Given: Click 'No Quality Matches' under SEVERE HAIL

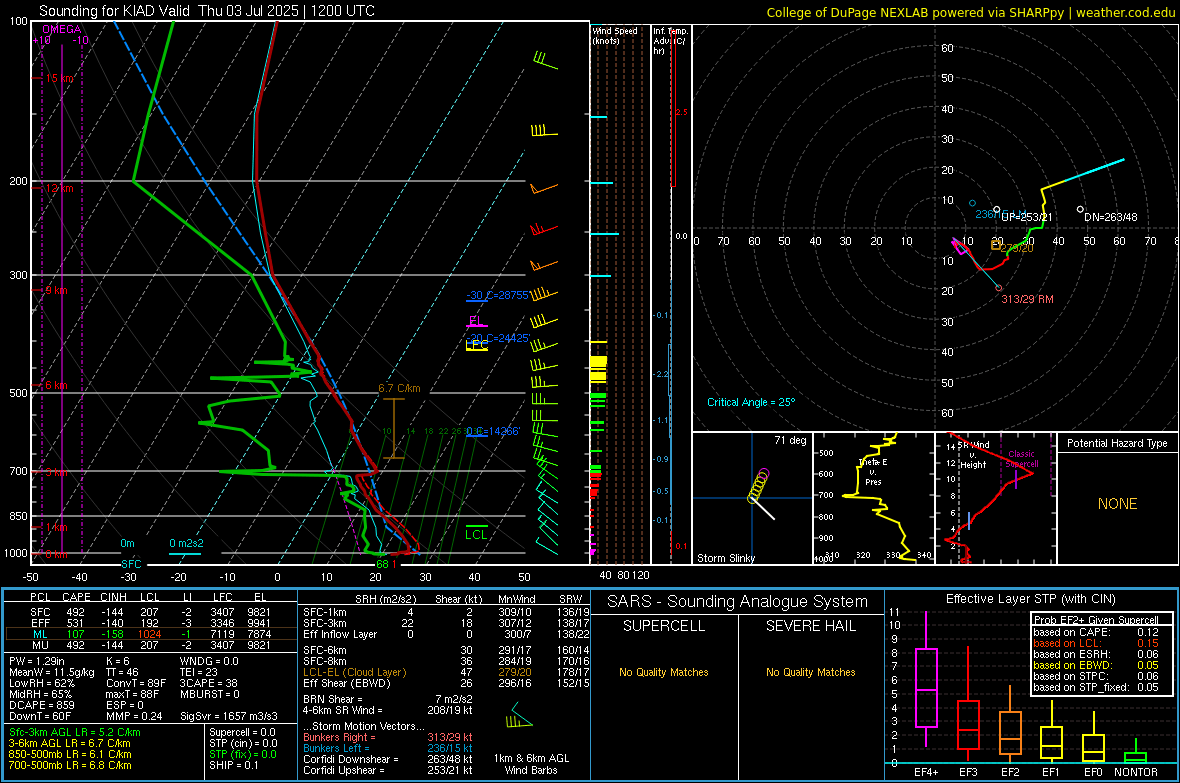Looking at the screenshot, I should click(810, 672).
